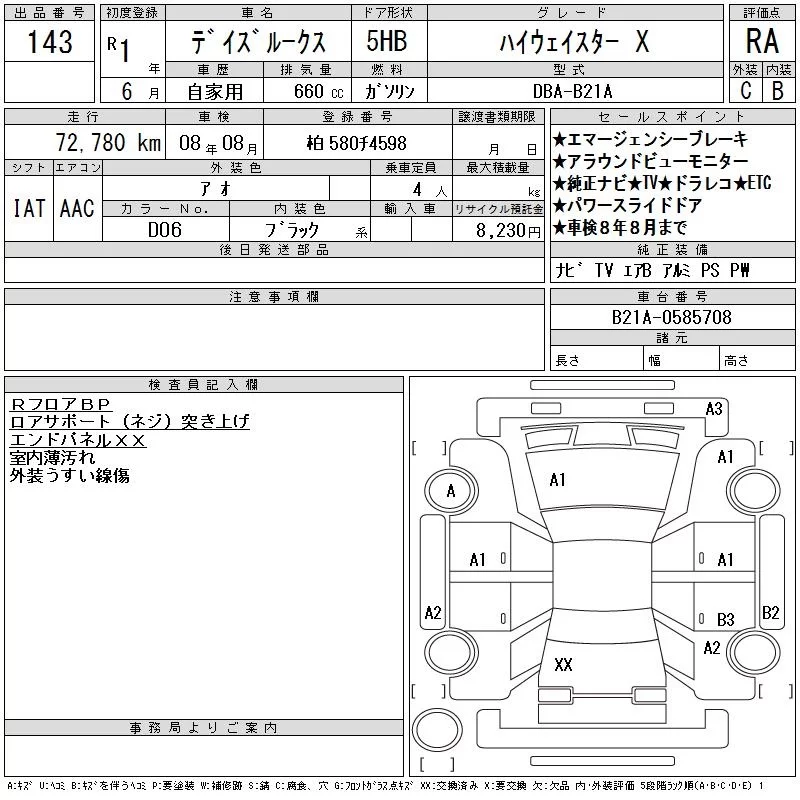
Task: Click sales point パワースライドドア
Action: tap(627, 206)
